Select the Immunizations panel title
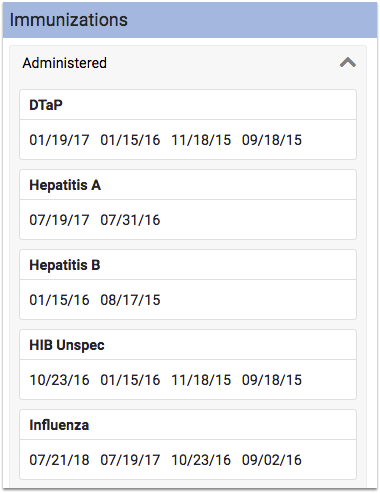 point(69,20)
